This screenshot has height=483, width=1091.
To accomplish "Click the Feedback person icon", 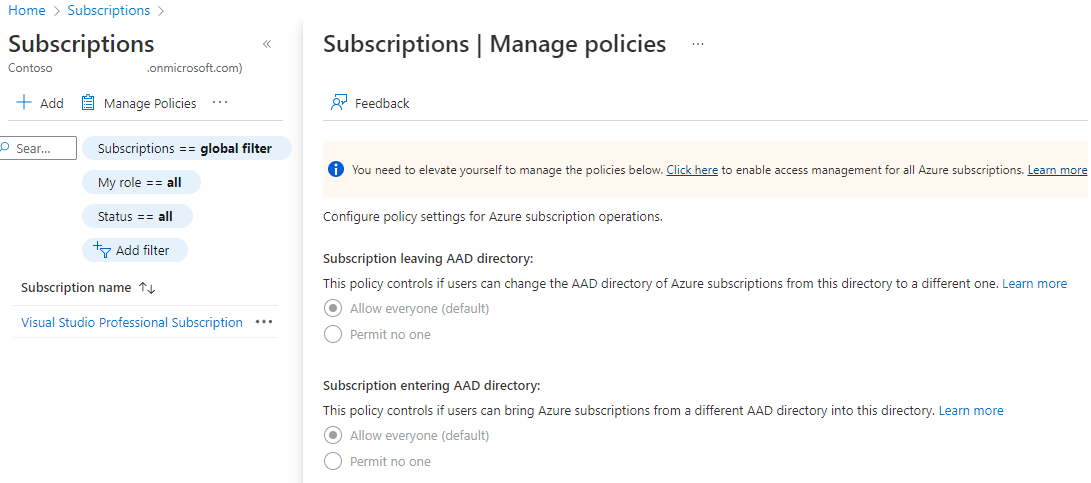I will (339, 103).
